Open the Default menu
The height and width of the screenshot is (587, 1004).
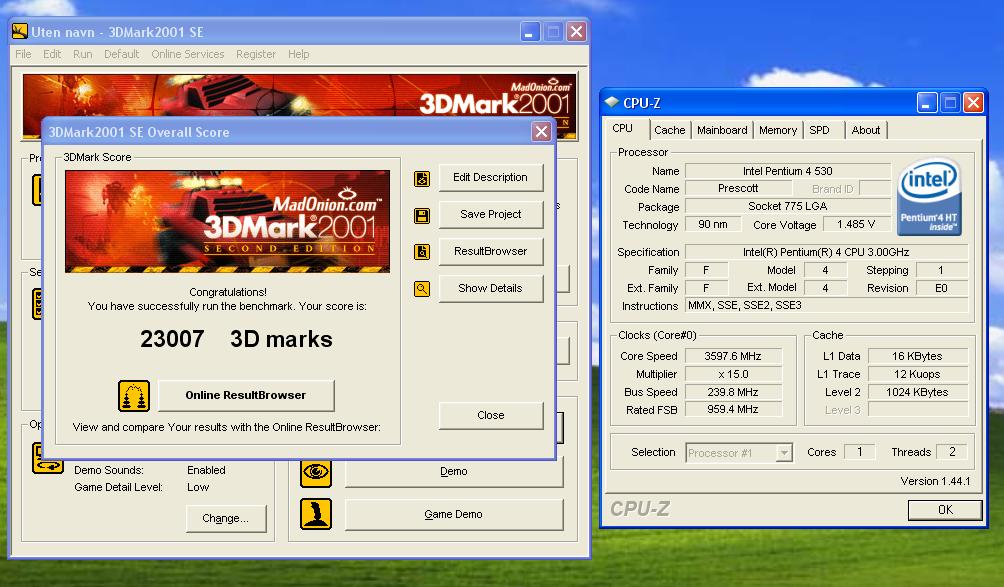coord(122,54)
